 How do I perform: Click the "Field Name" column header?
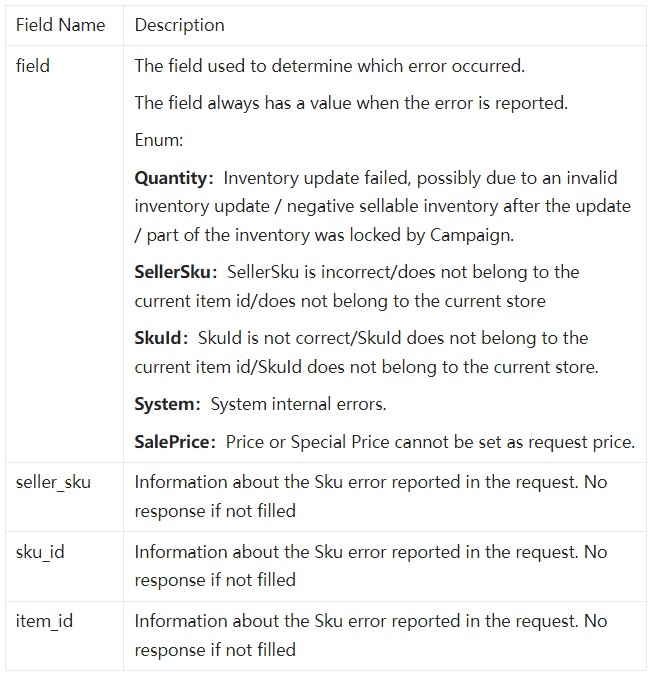coord(60,25)
